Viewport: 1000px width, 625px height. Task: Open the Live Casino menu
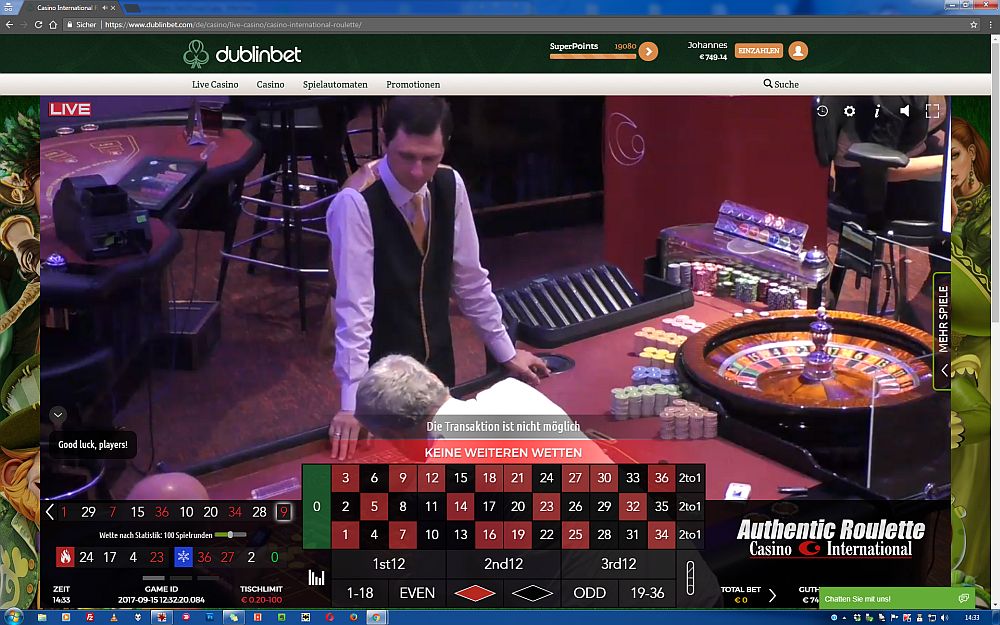[x=215, y=85]
